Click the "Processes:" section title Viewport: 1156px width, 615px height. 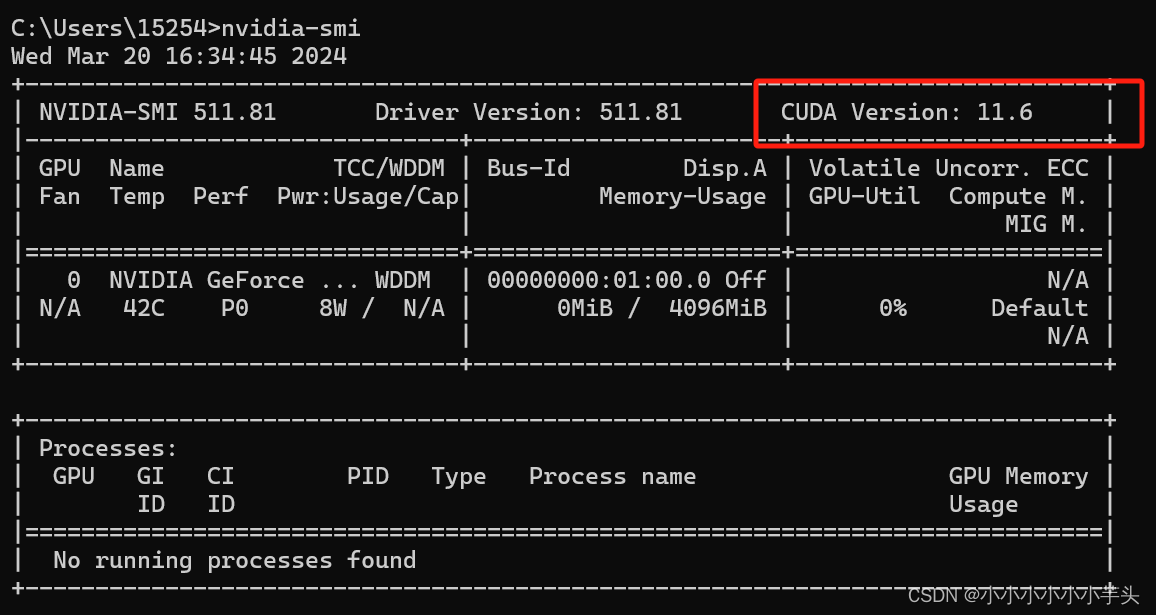(108, 448)
